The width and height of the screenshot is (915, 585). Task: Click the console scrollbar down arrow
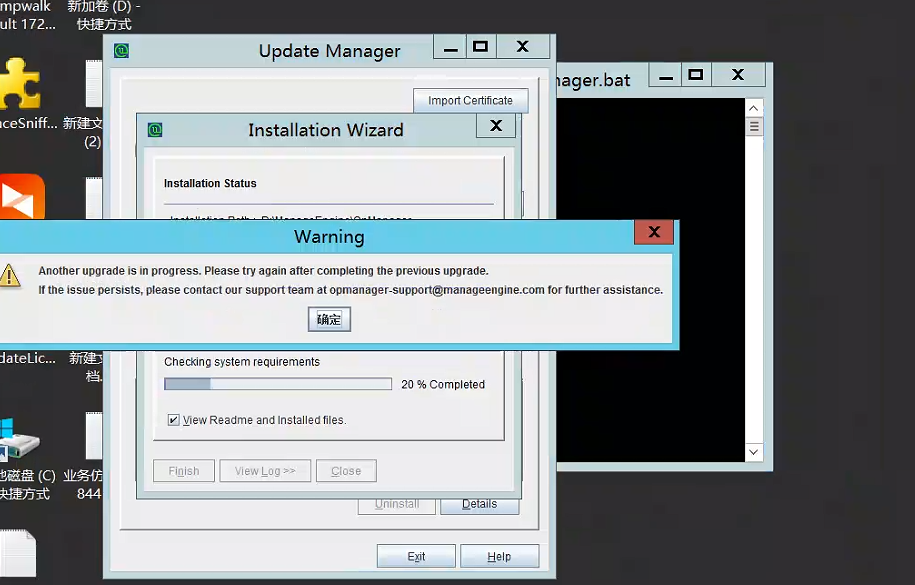[x=754, y=452]
